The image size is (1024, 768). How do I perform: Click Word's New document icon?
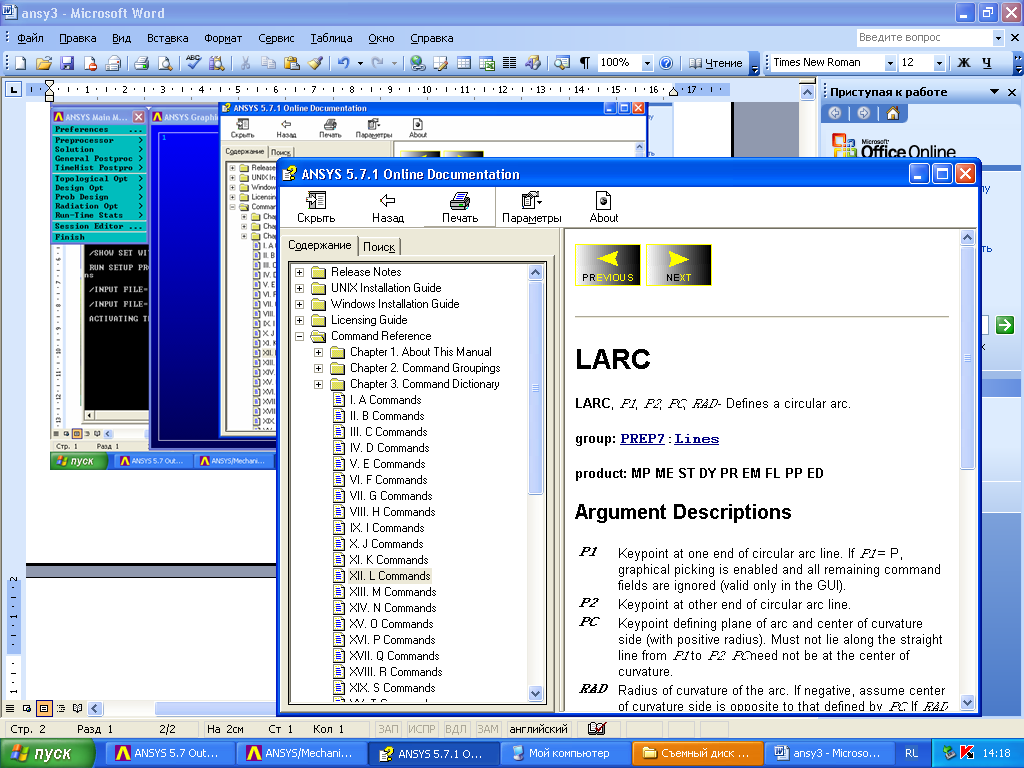[x=21, y=63]
